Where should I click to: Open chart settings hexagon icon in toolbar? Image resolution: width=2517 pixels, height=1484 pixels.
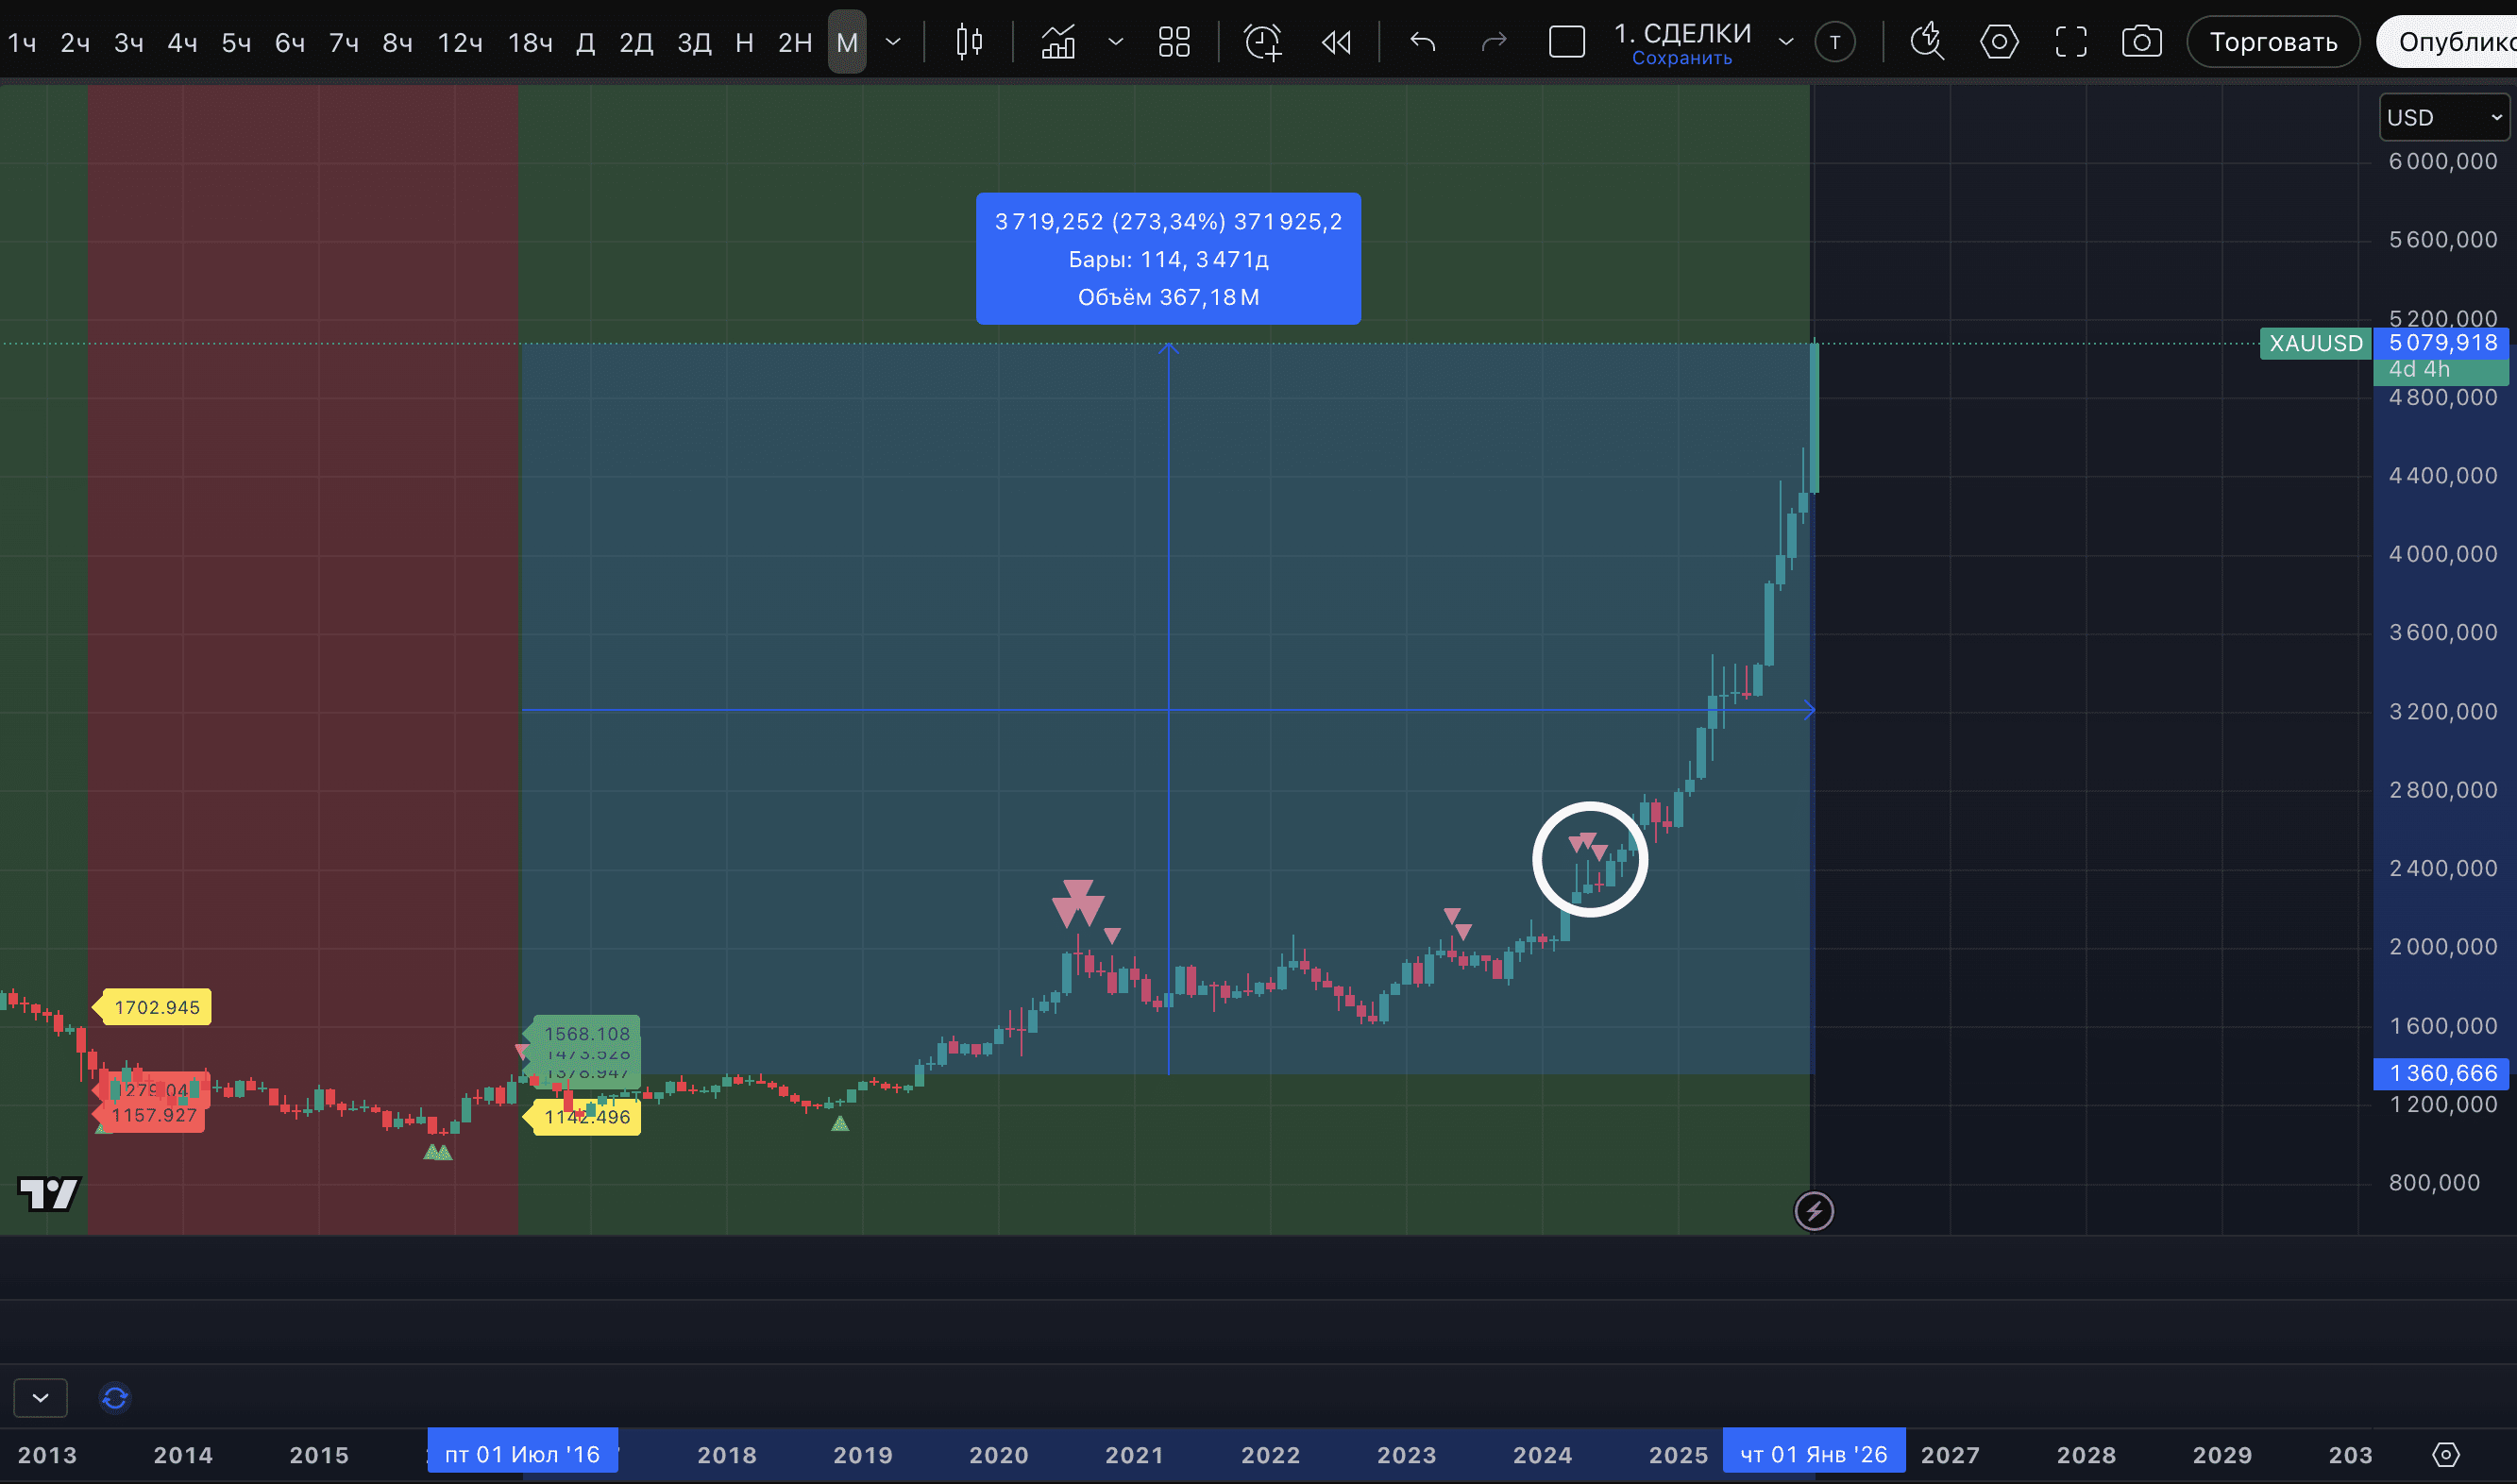(x=1998, y=42)
